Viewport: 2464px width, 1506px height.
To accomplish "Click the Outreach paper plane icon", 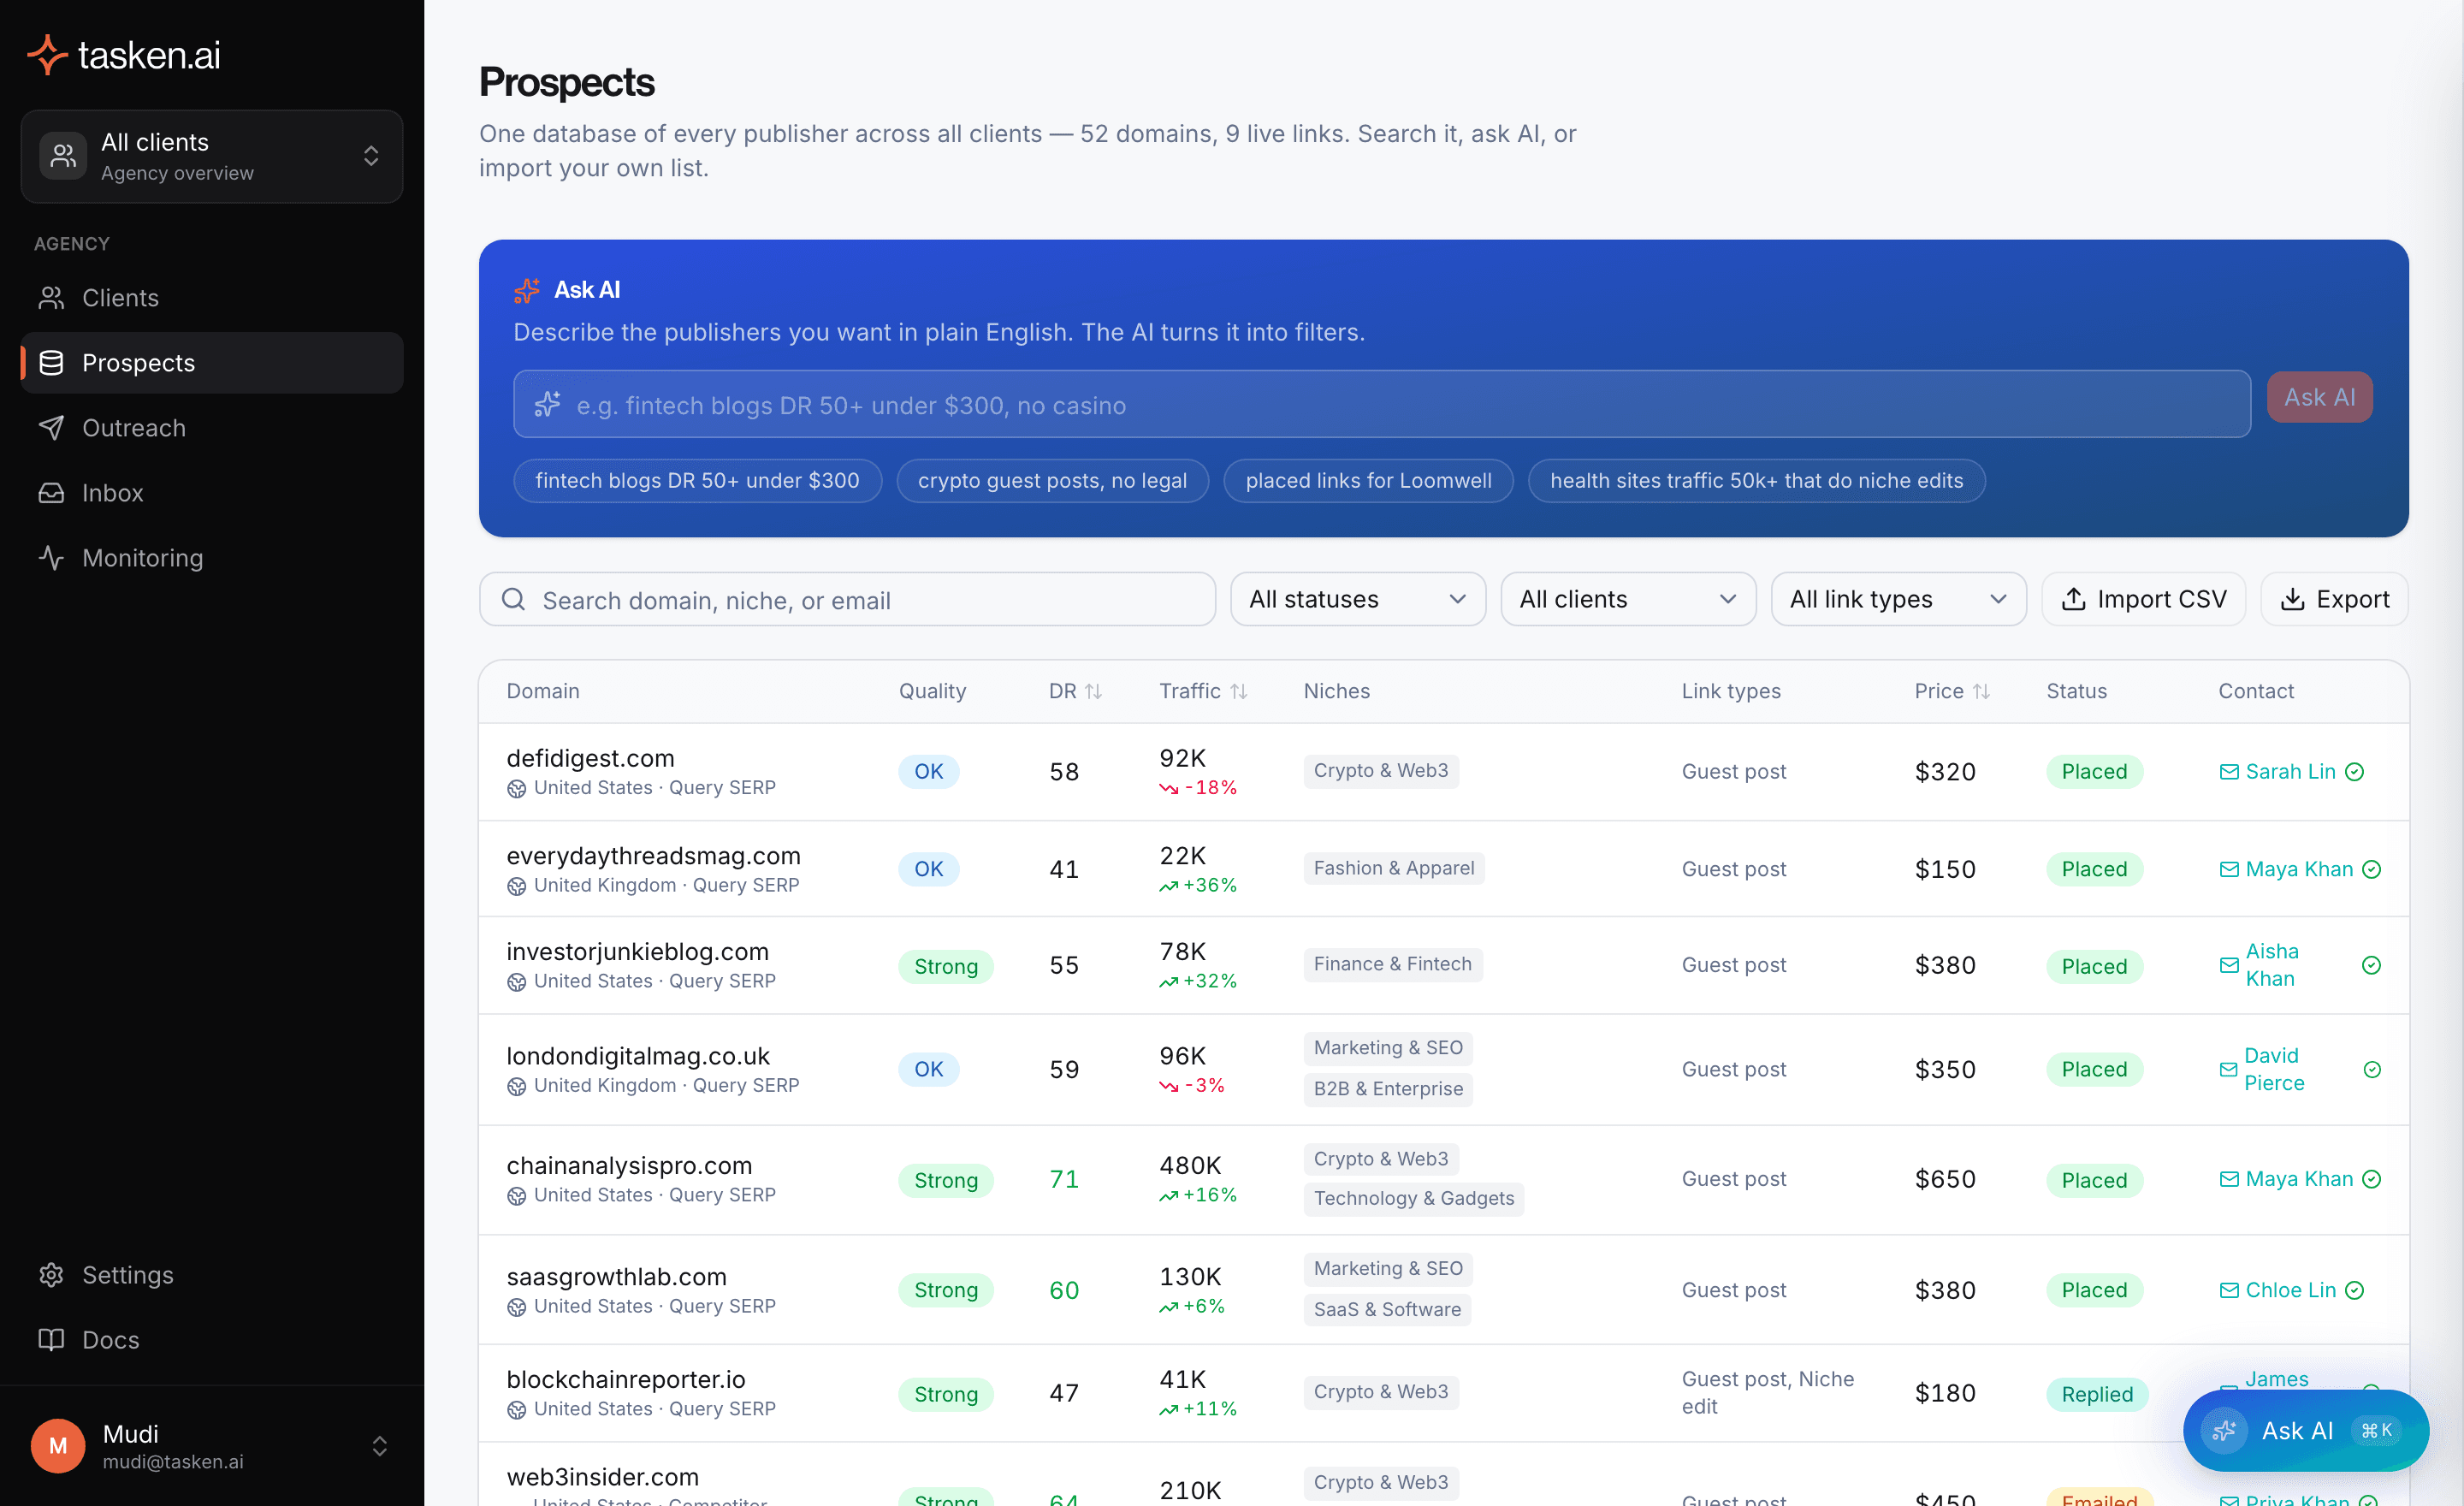I will tap(51, 428).
